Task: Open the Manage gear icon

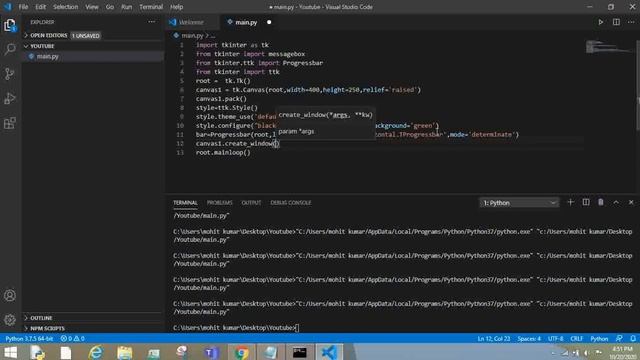Action: click(x=10, y=320)
